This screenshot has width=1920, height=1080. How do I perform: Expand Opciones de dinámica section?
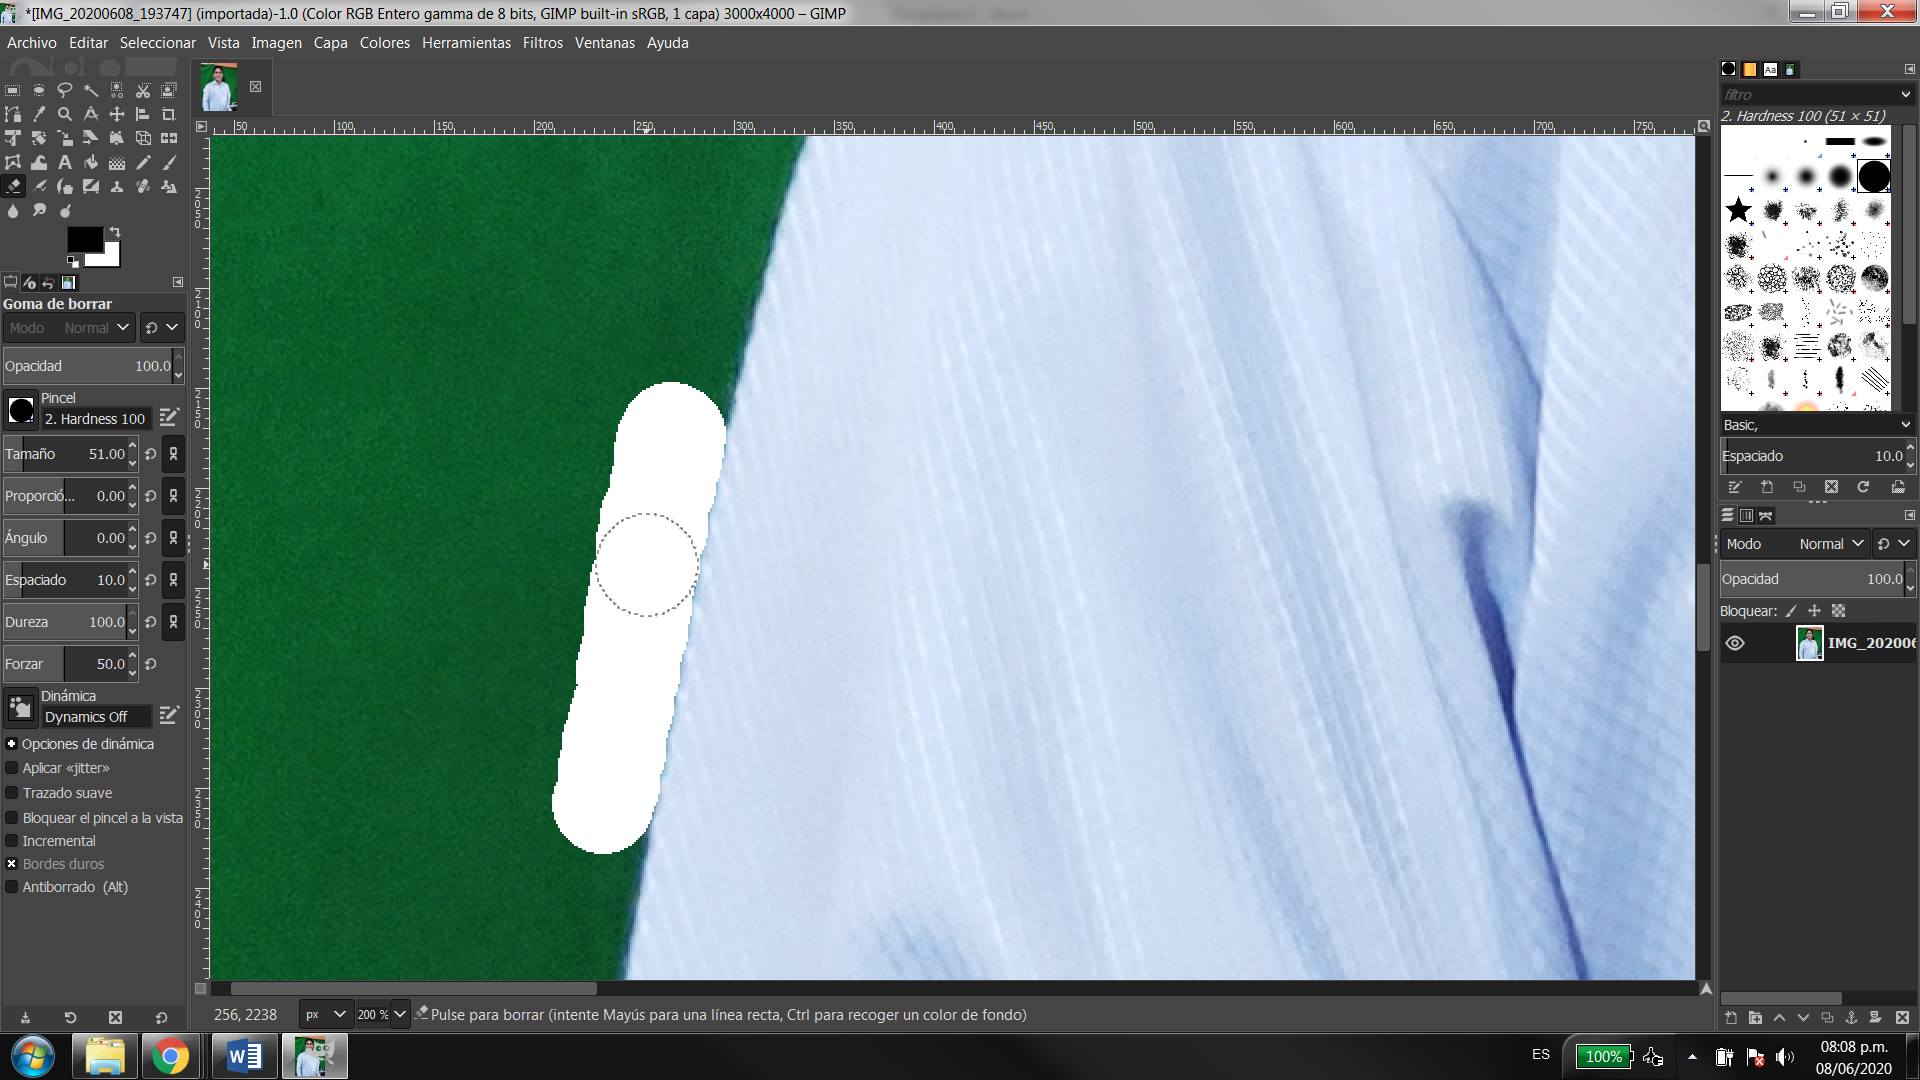click(12, 744)
